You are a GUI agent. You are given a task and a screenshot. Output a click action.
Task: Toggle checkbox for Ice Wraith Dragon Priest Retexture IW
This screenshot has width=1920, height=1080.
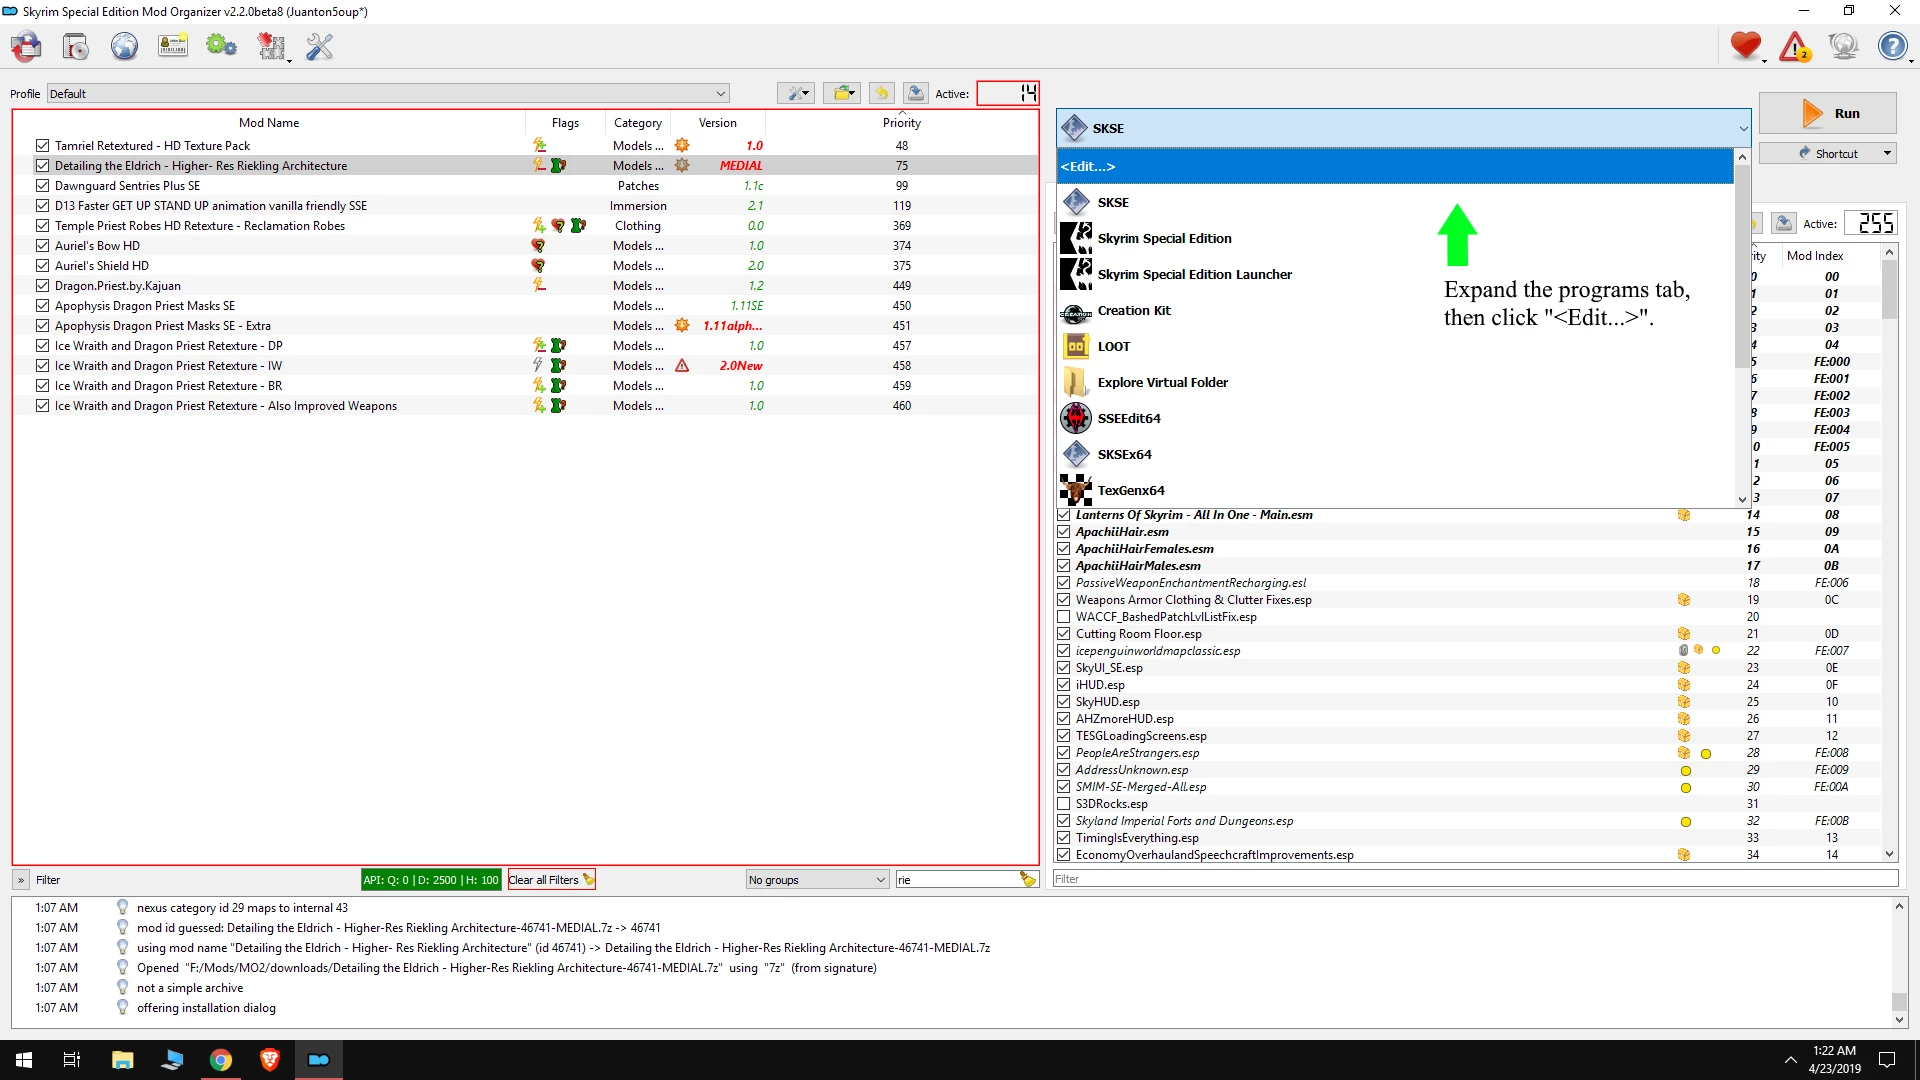pos(41,365)
